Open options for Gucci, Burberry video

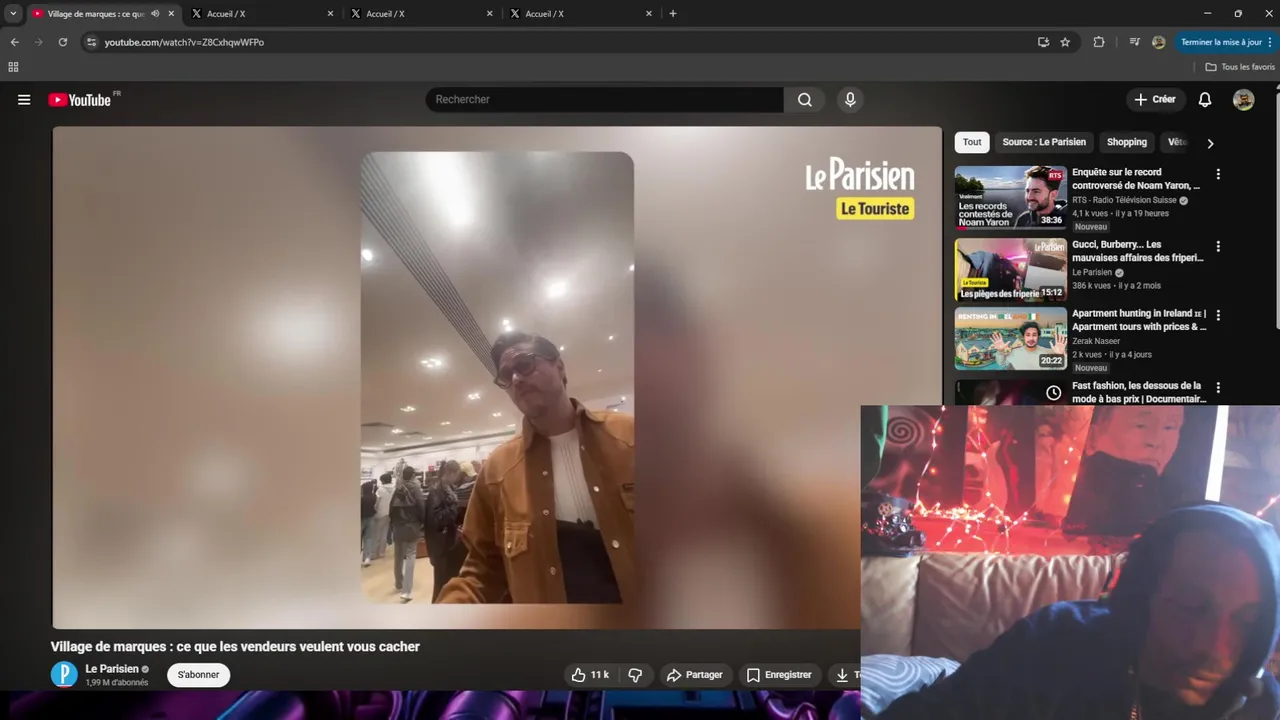(x=1218, y=246)
